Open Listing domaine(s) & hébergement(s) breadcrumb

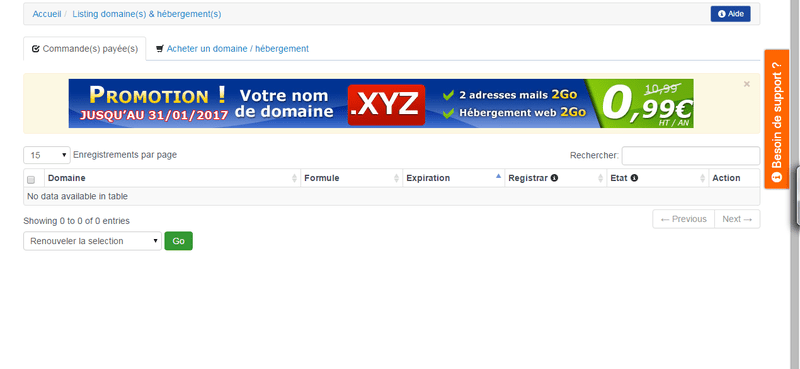(x=147, y=14)
